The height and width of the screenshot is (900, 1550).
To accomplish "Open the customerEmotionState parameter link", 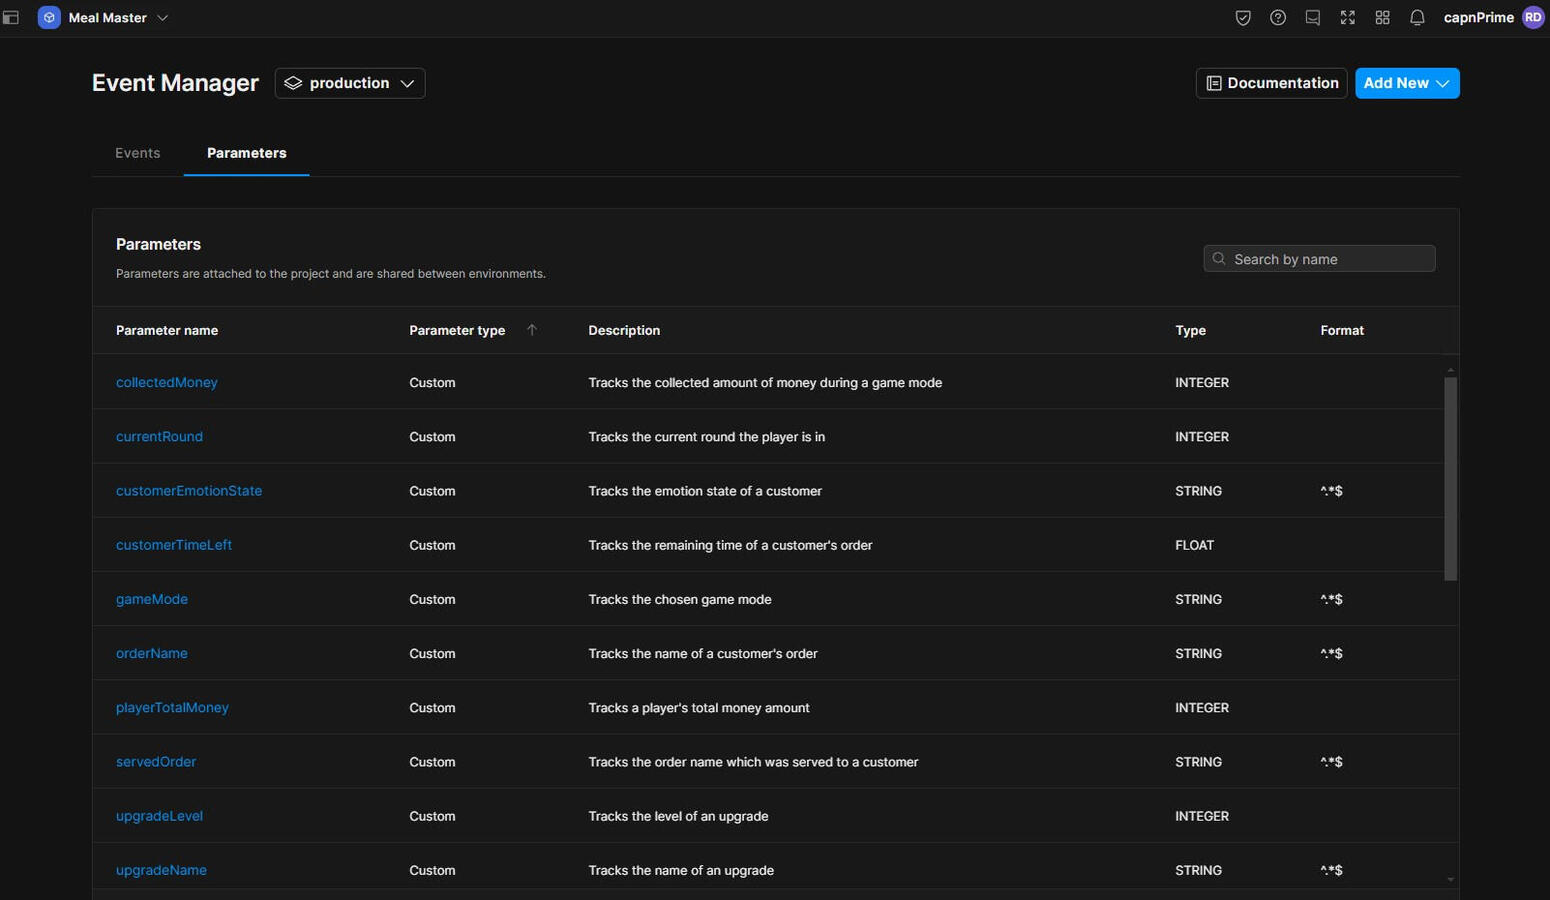I will 189,491.
